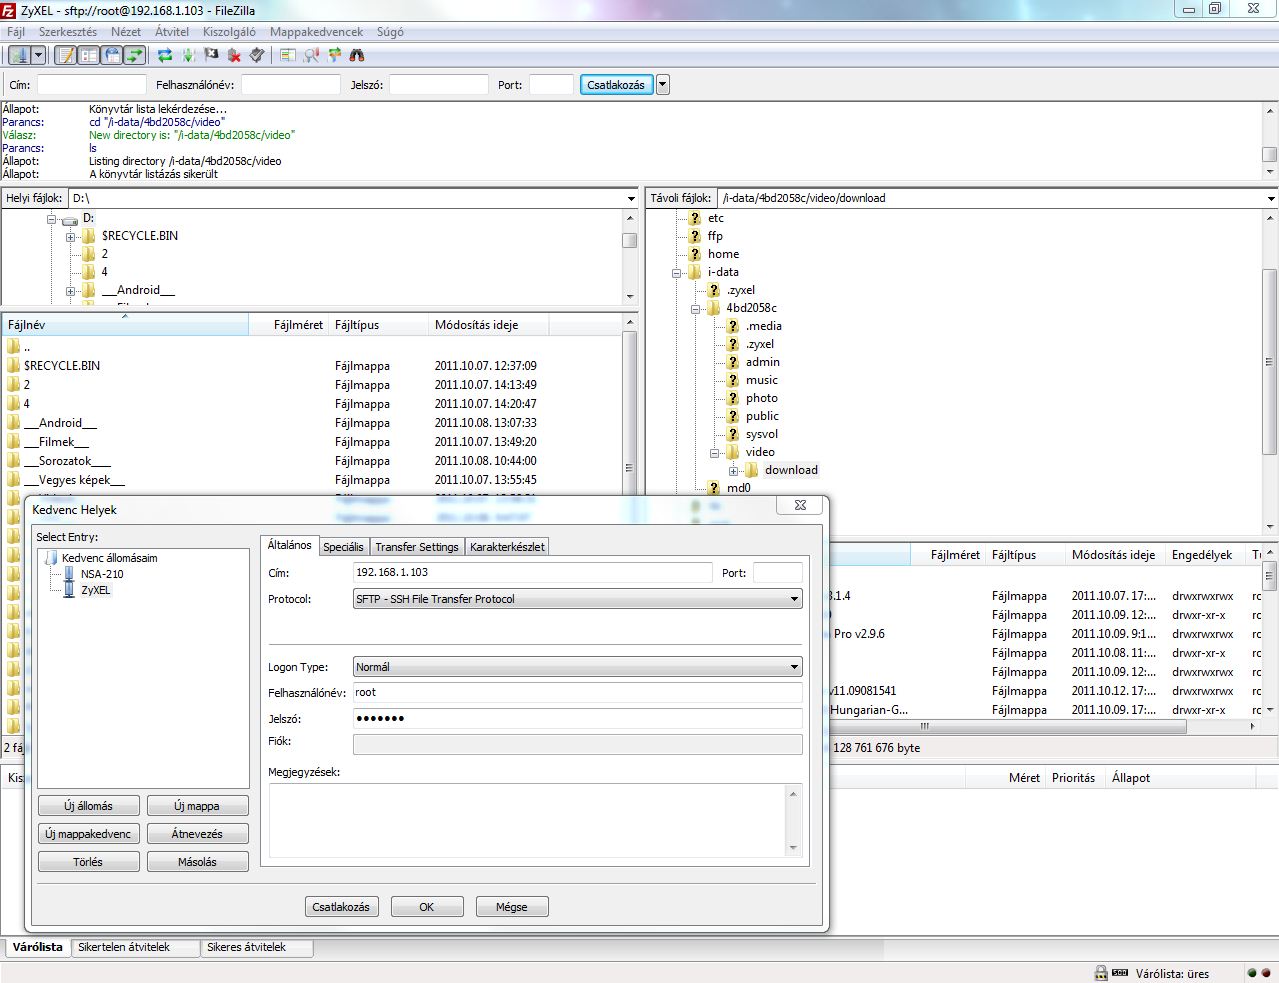Screen dimensions: 1279x983
Task: Open the Fájl menu
Action: pos(16,32)
